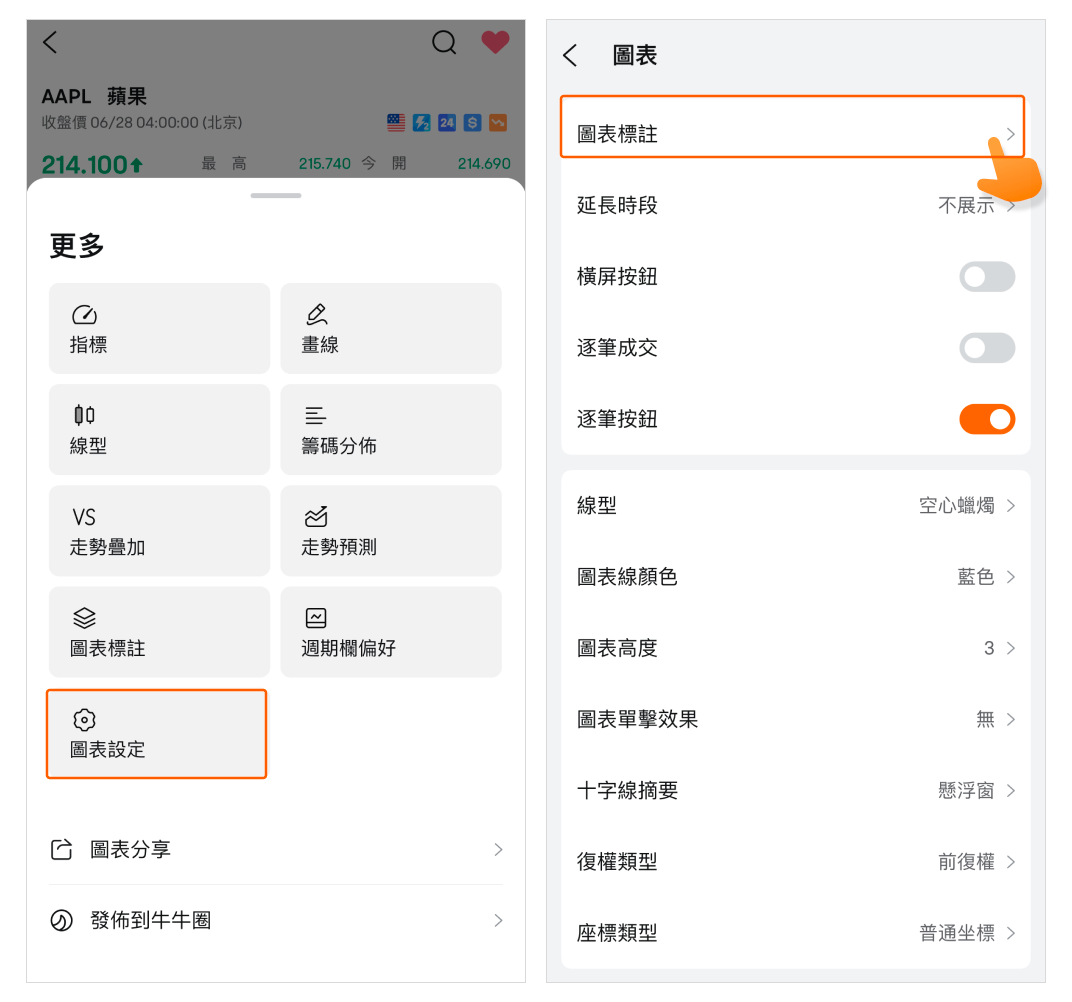Open 指標 indicators tile

click(x=159, y=328)
